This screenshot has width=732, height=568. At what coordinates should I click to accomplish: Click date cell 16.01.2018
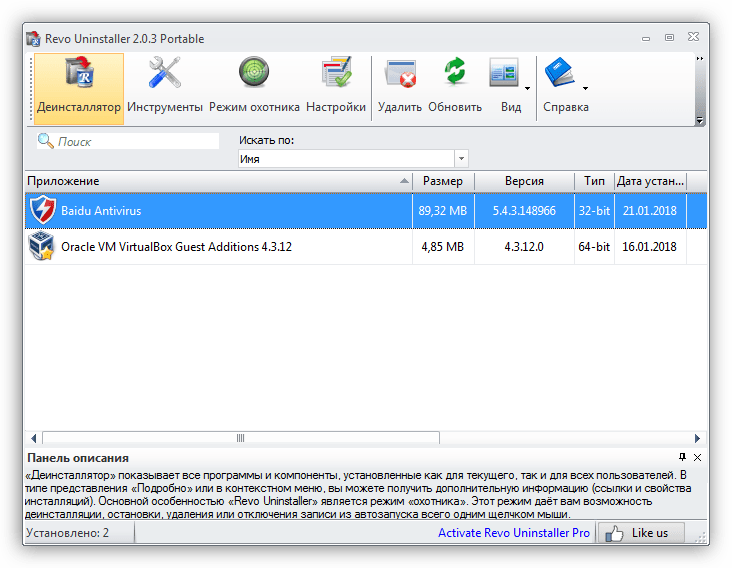[x=649, y=246]
